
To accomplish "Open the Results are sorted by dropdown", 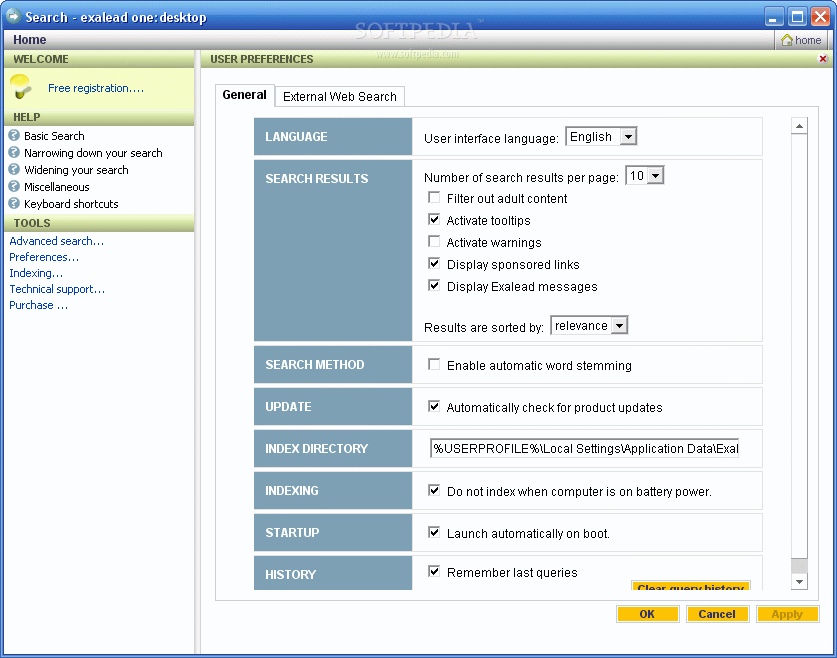I will click(x=589, y=326).
